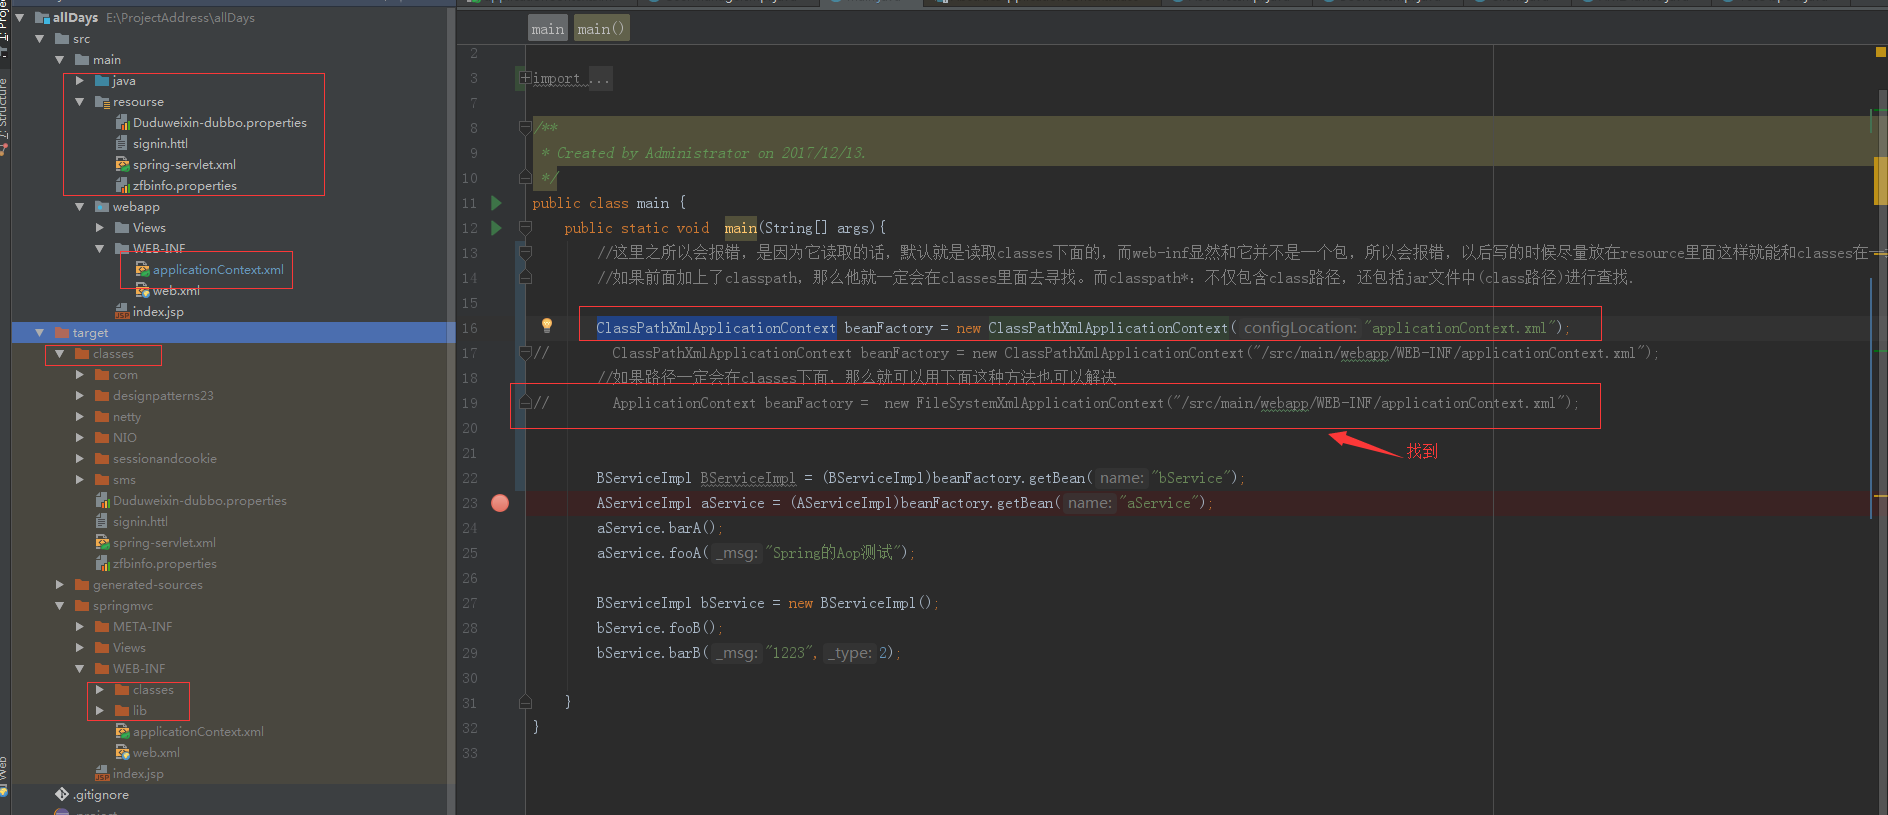Select the .gitignore file

[100, 794]
